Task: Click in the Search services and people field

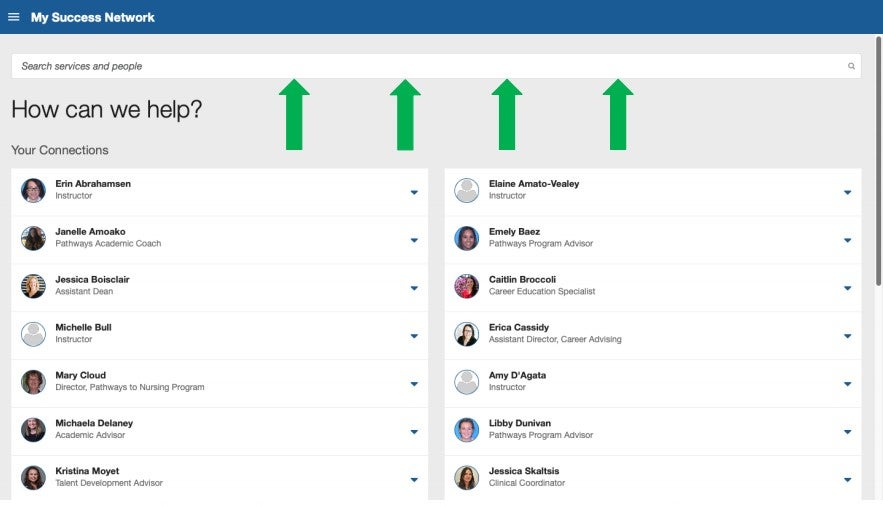Action: pos(430,66)
